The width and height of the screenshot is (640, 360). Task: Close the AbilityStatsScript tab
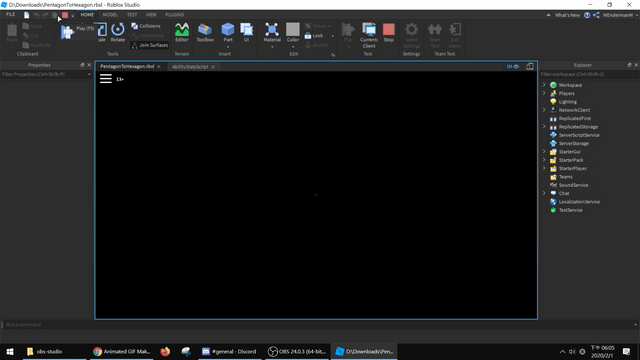(213, 67)
